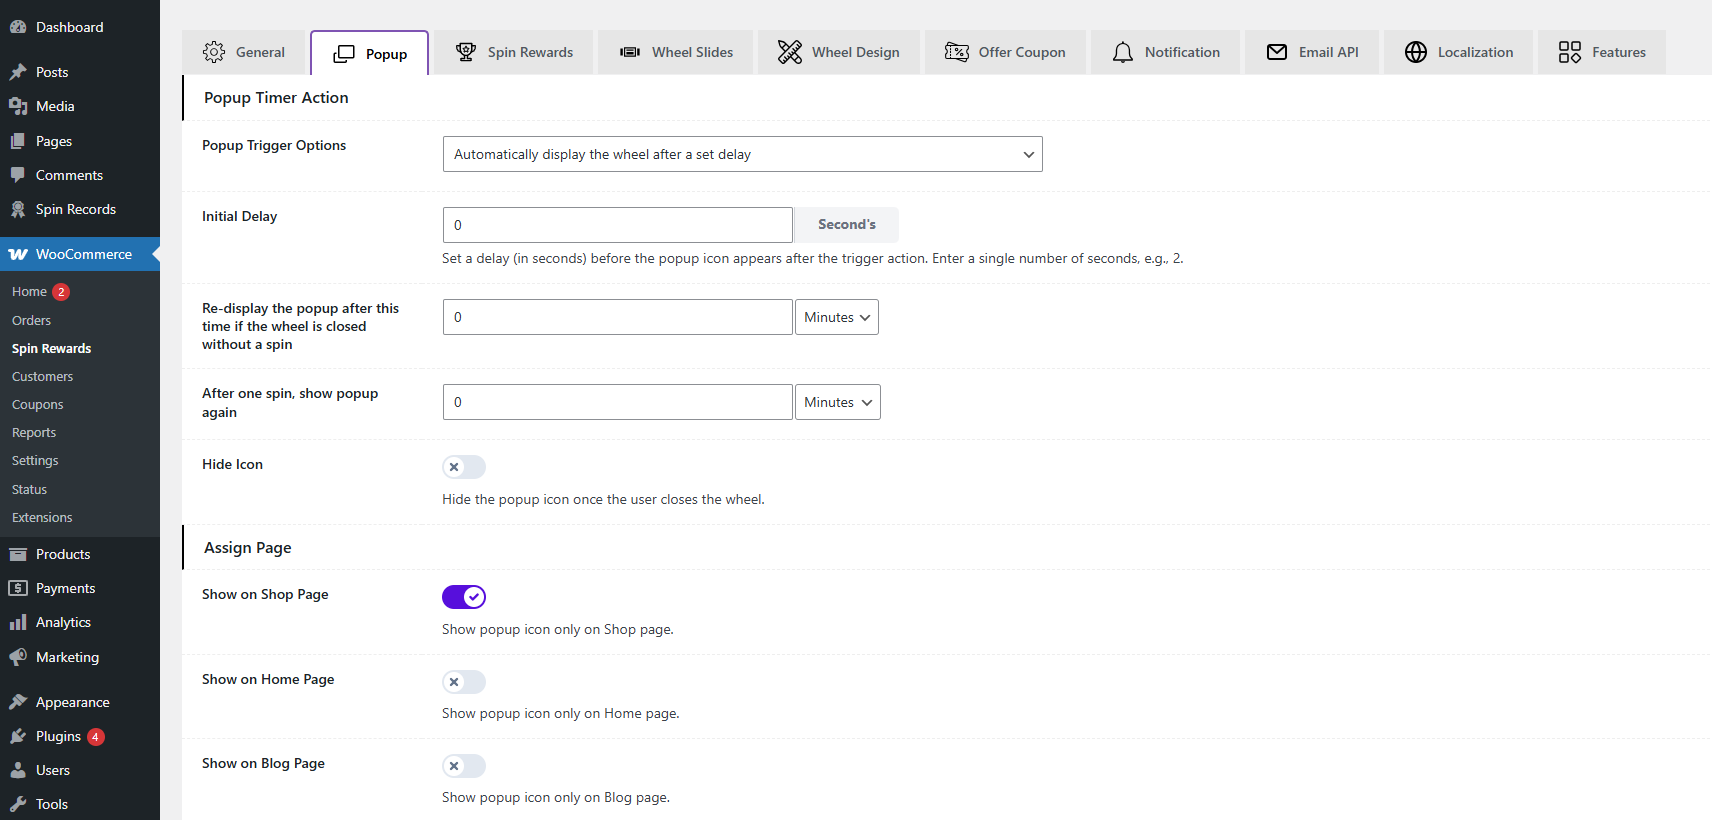This screenshot has height=820, width=1712.
Task: Open the Popup Trigger Options dropdown
Action: (x=742, y=154)
